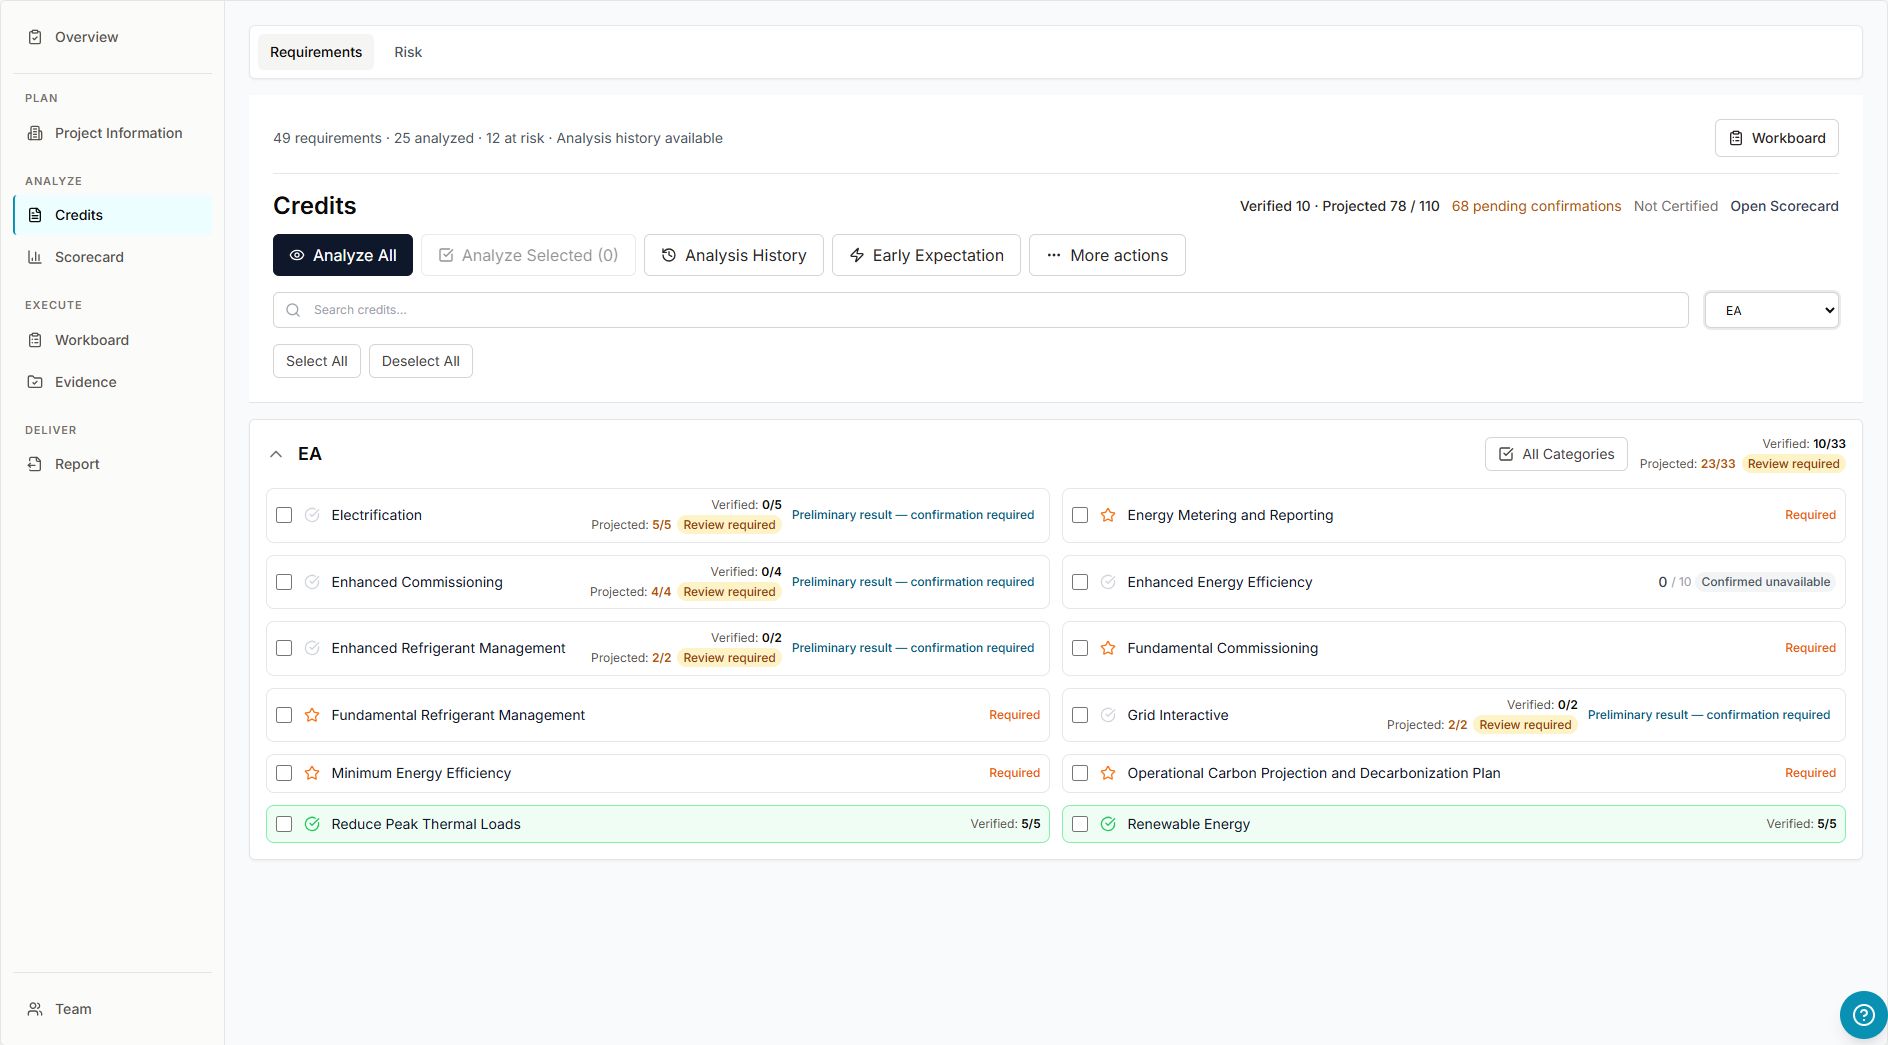Tick the Enhanced Commissioning checkbox
This screenshot has height=1045, width=1888.
click(284, 582)
